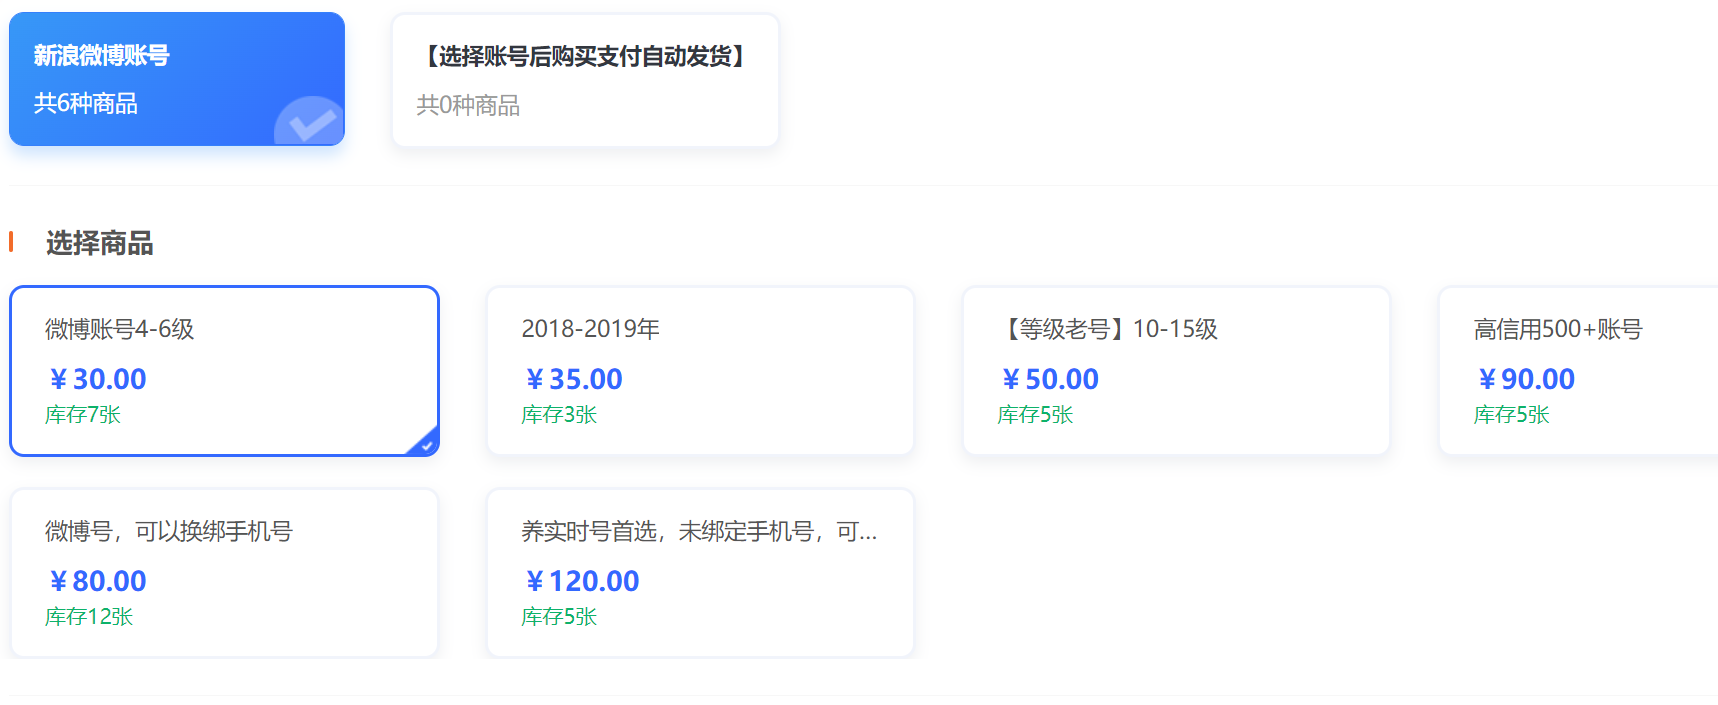1718x705 pixels.
Task: Select the 新浪微博账号 category tab
Action: coord(176,78)
